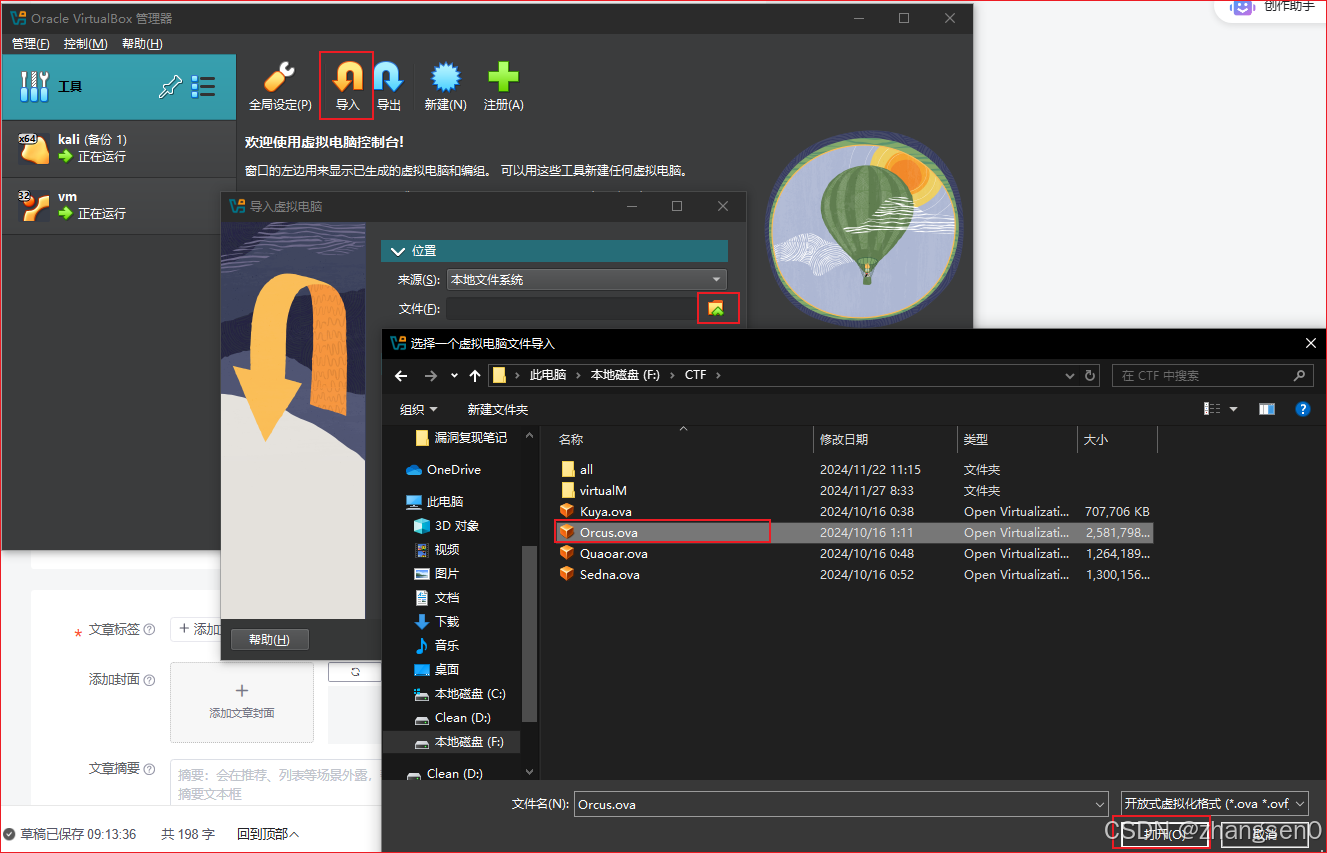This screenshot has width=1327, height=853.
Task: Click 本地磁盘 (F:) in the breadcrumb path
Action: [625, 376]
